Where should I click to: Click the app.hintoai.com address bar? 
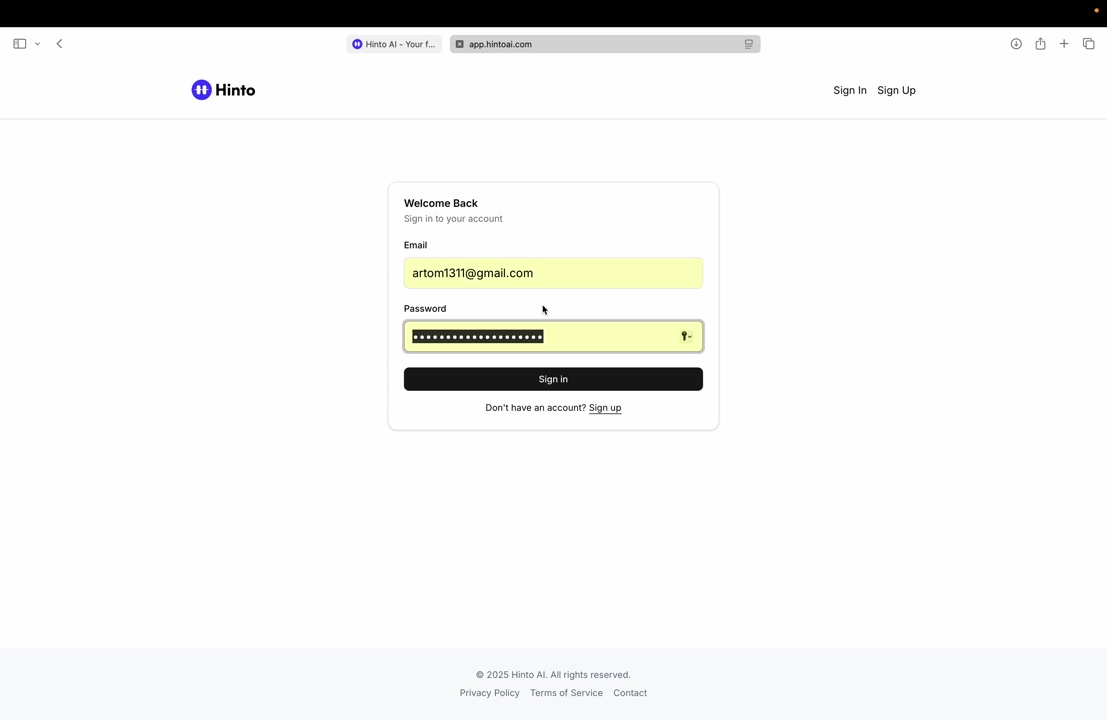(x=600, y=44)
